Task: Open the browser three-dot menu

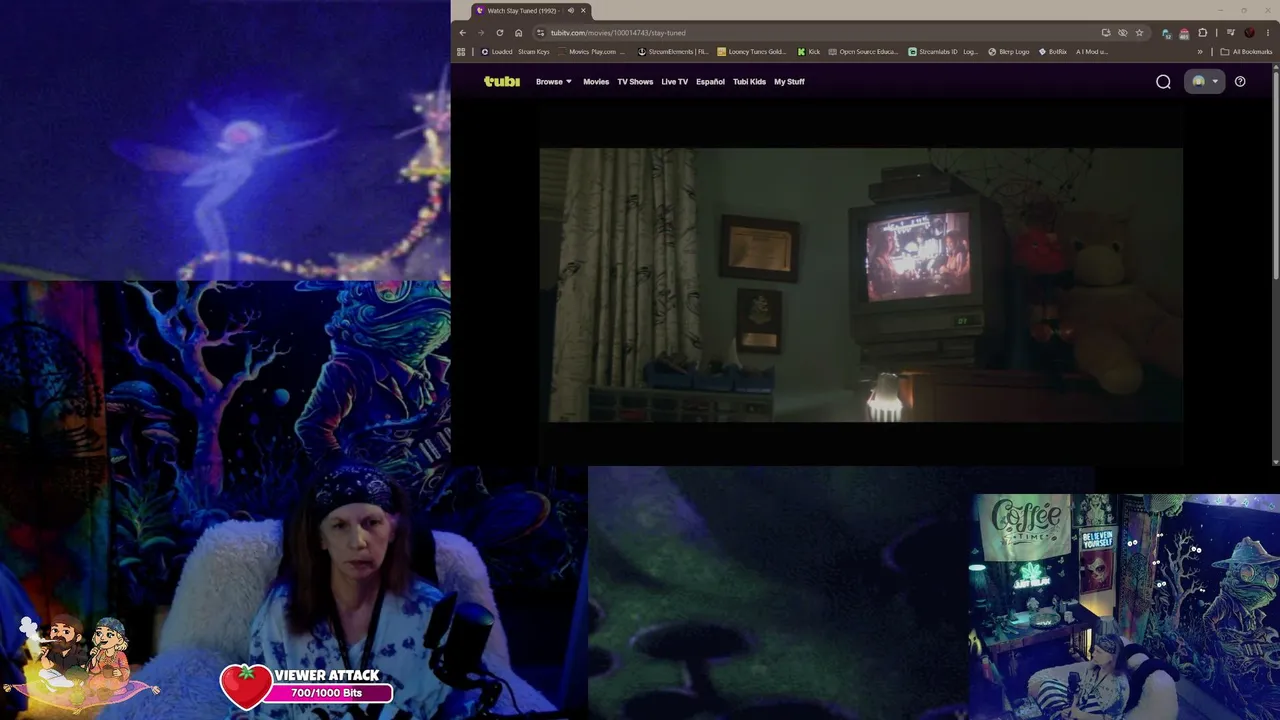Action: 1267,33
